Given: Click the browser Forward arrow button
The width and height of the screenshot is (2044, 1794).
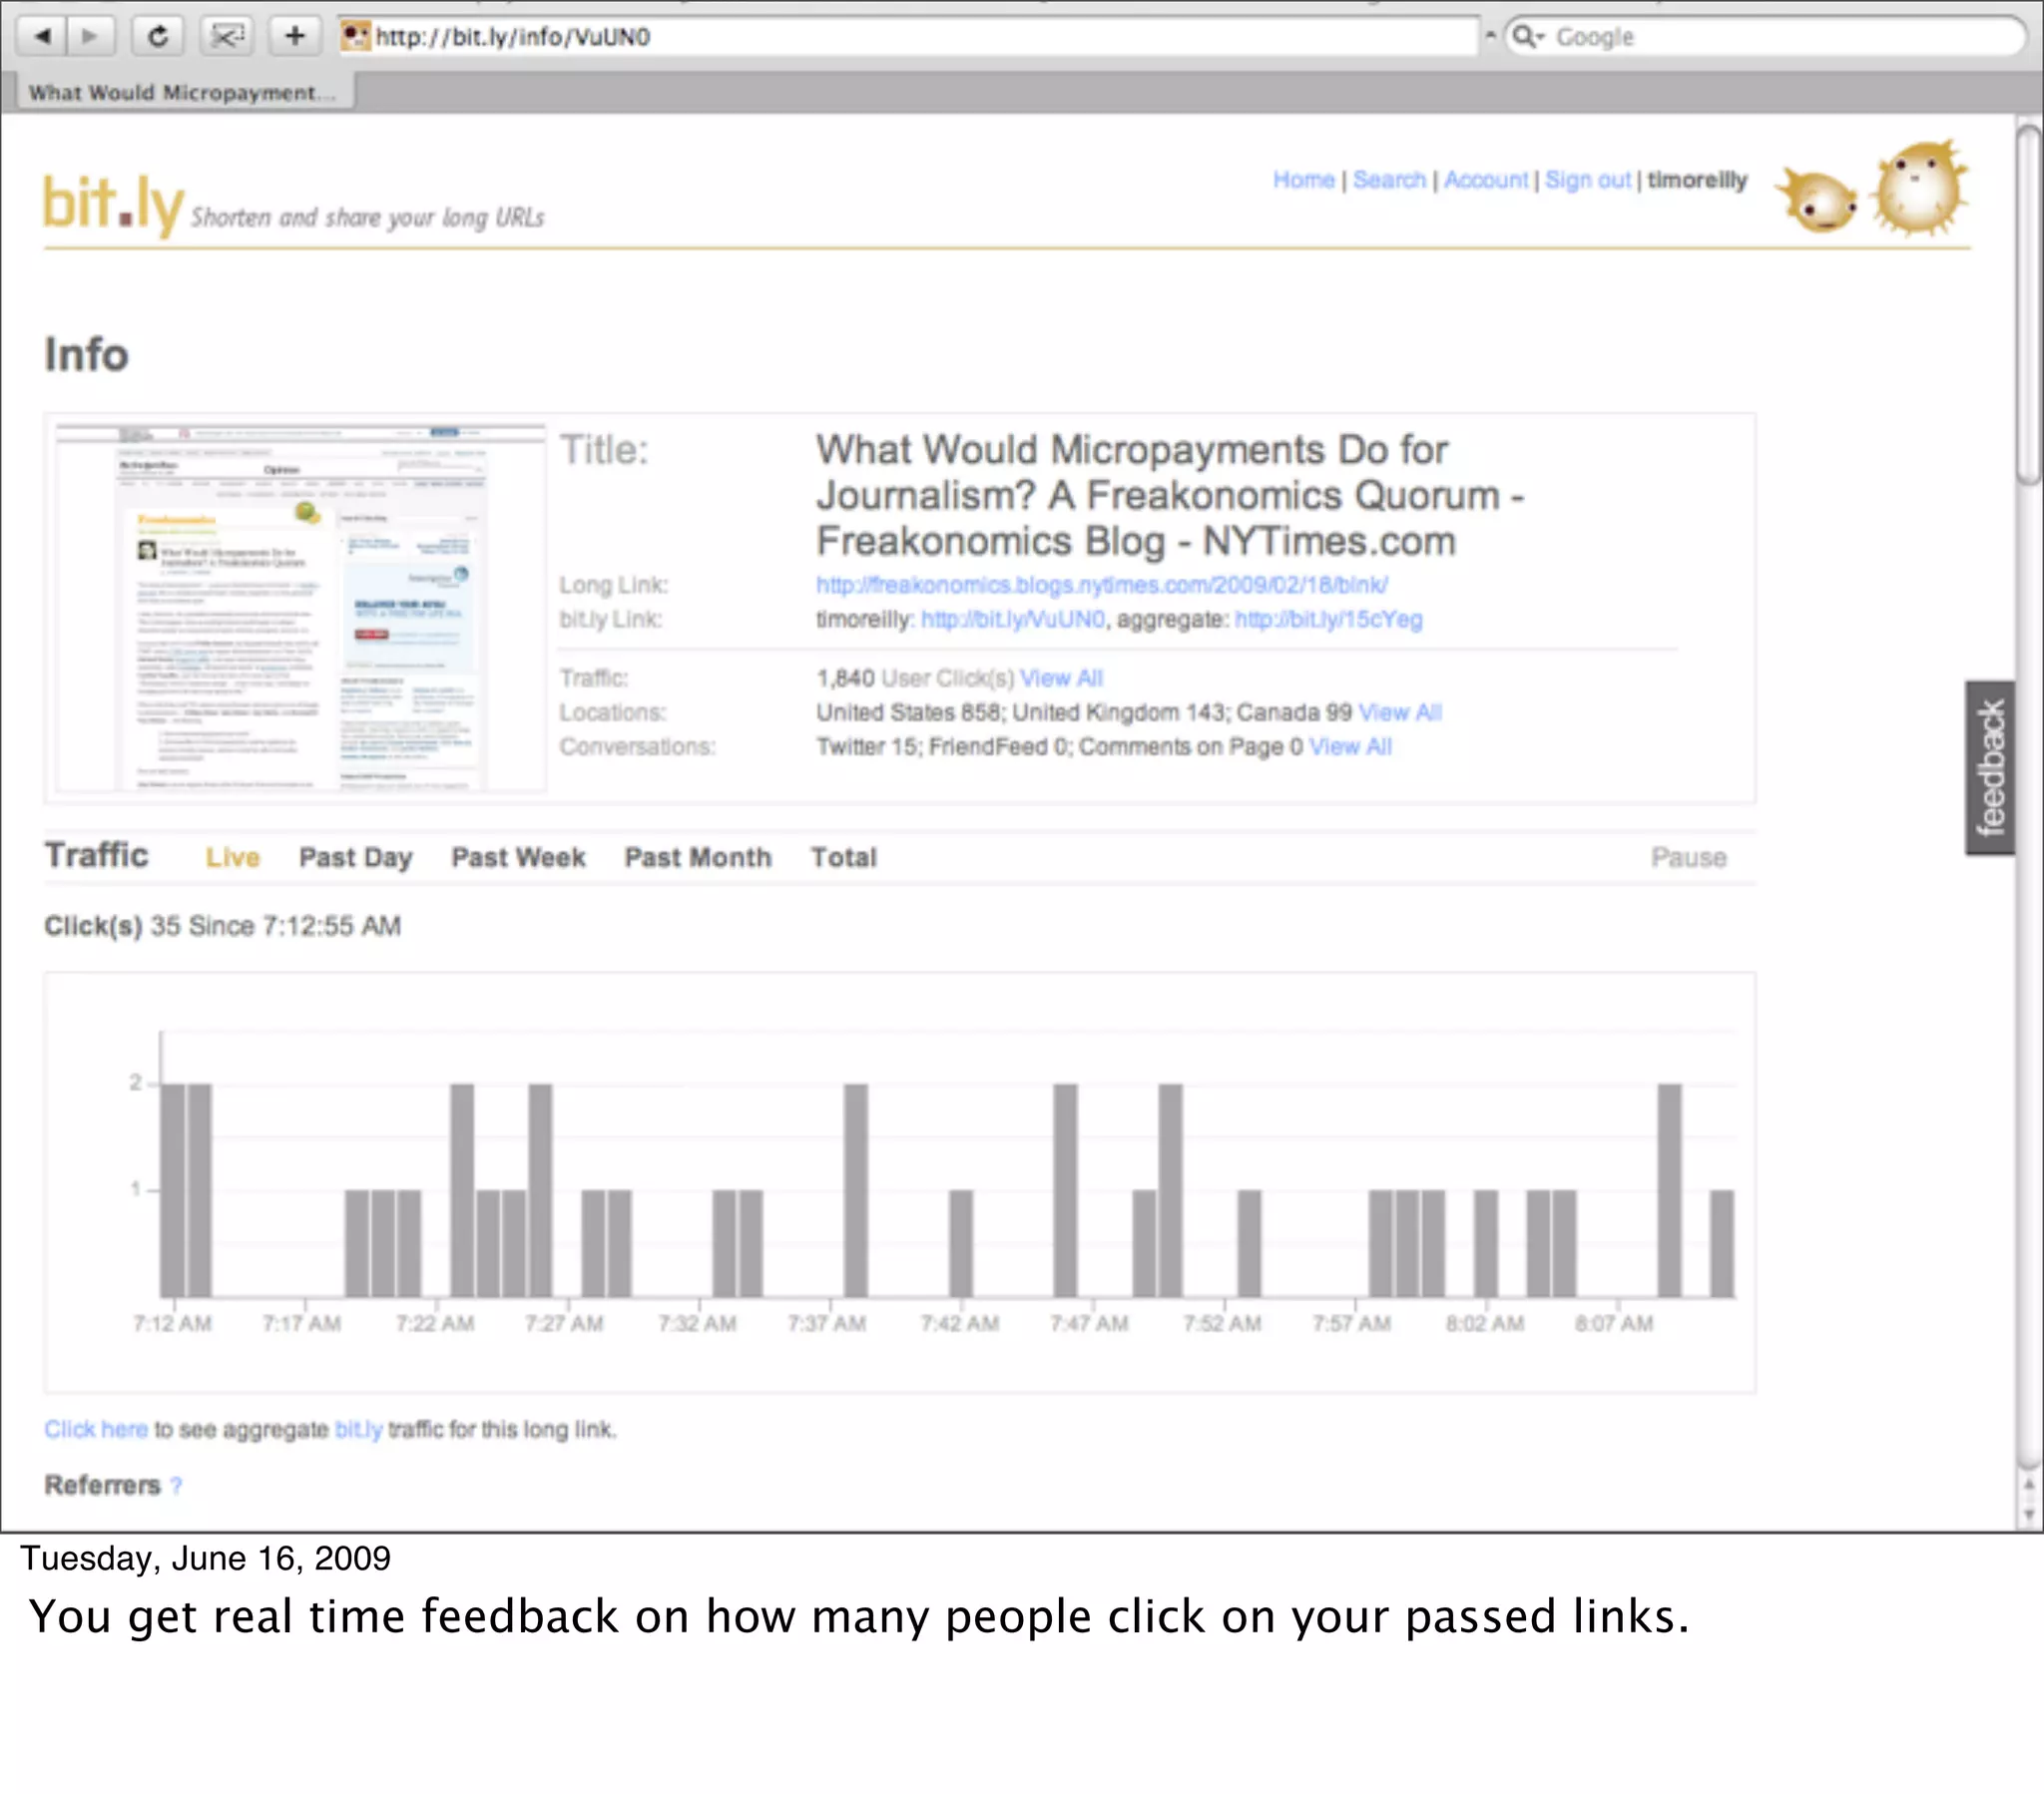Looking at the screenshot, I should coord(90,37).
